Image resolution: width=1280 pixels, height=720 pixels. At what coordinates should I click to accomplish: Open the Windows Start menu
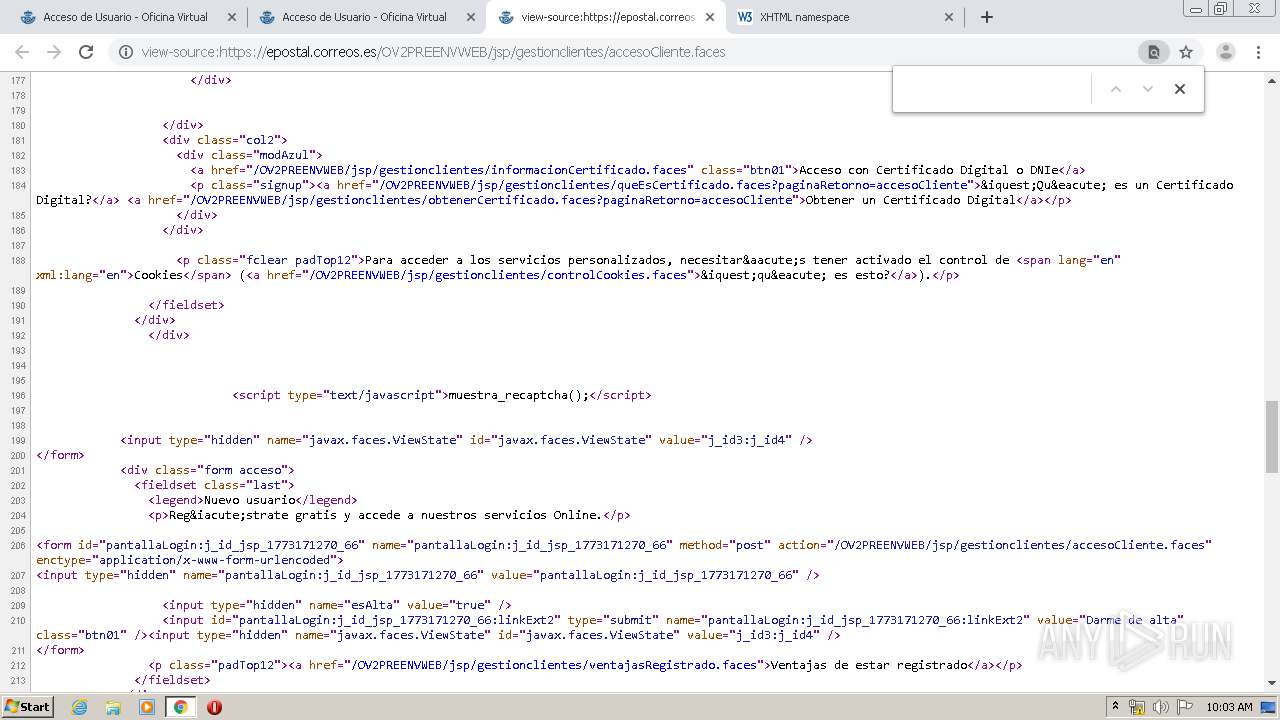tap(27, 706)
